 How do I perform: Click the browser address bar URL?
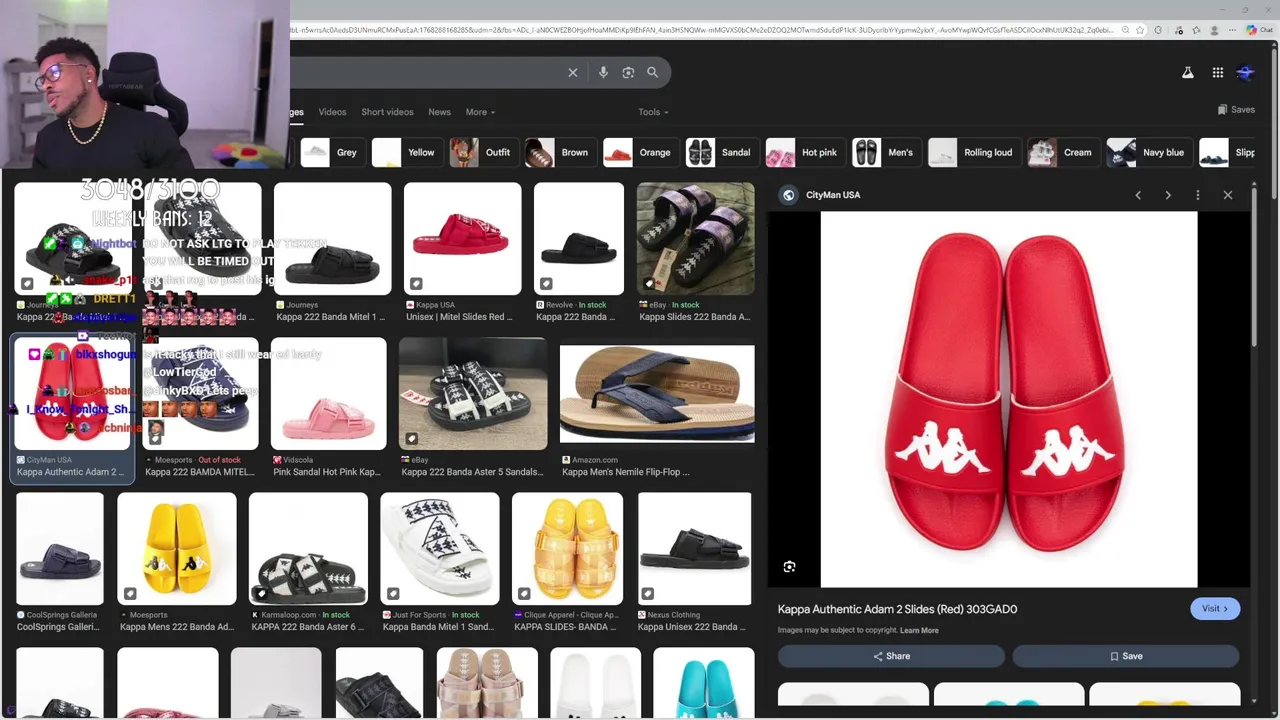tap(700, 30)
